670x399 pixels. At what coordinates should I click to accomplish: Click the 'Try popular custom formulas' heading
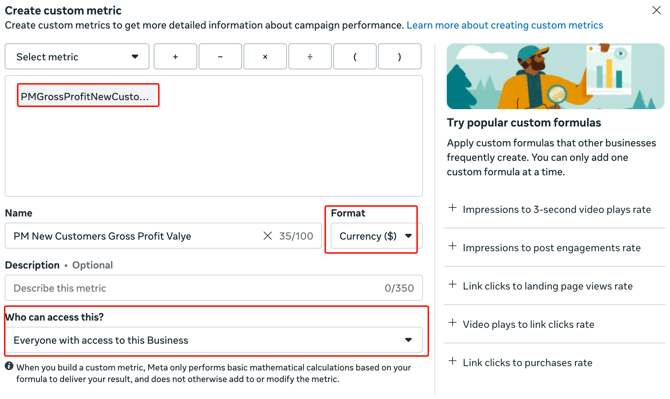point(524,123)
